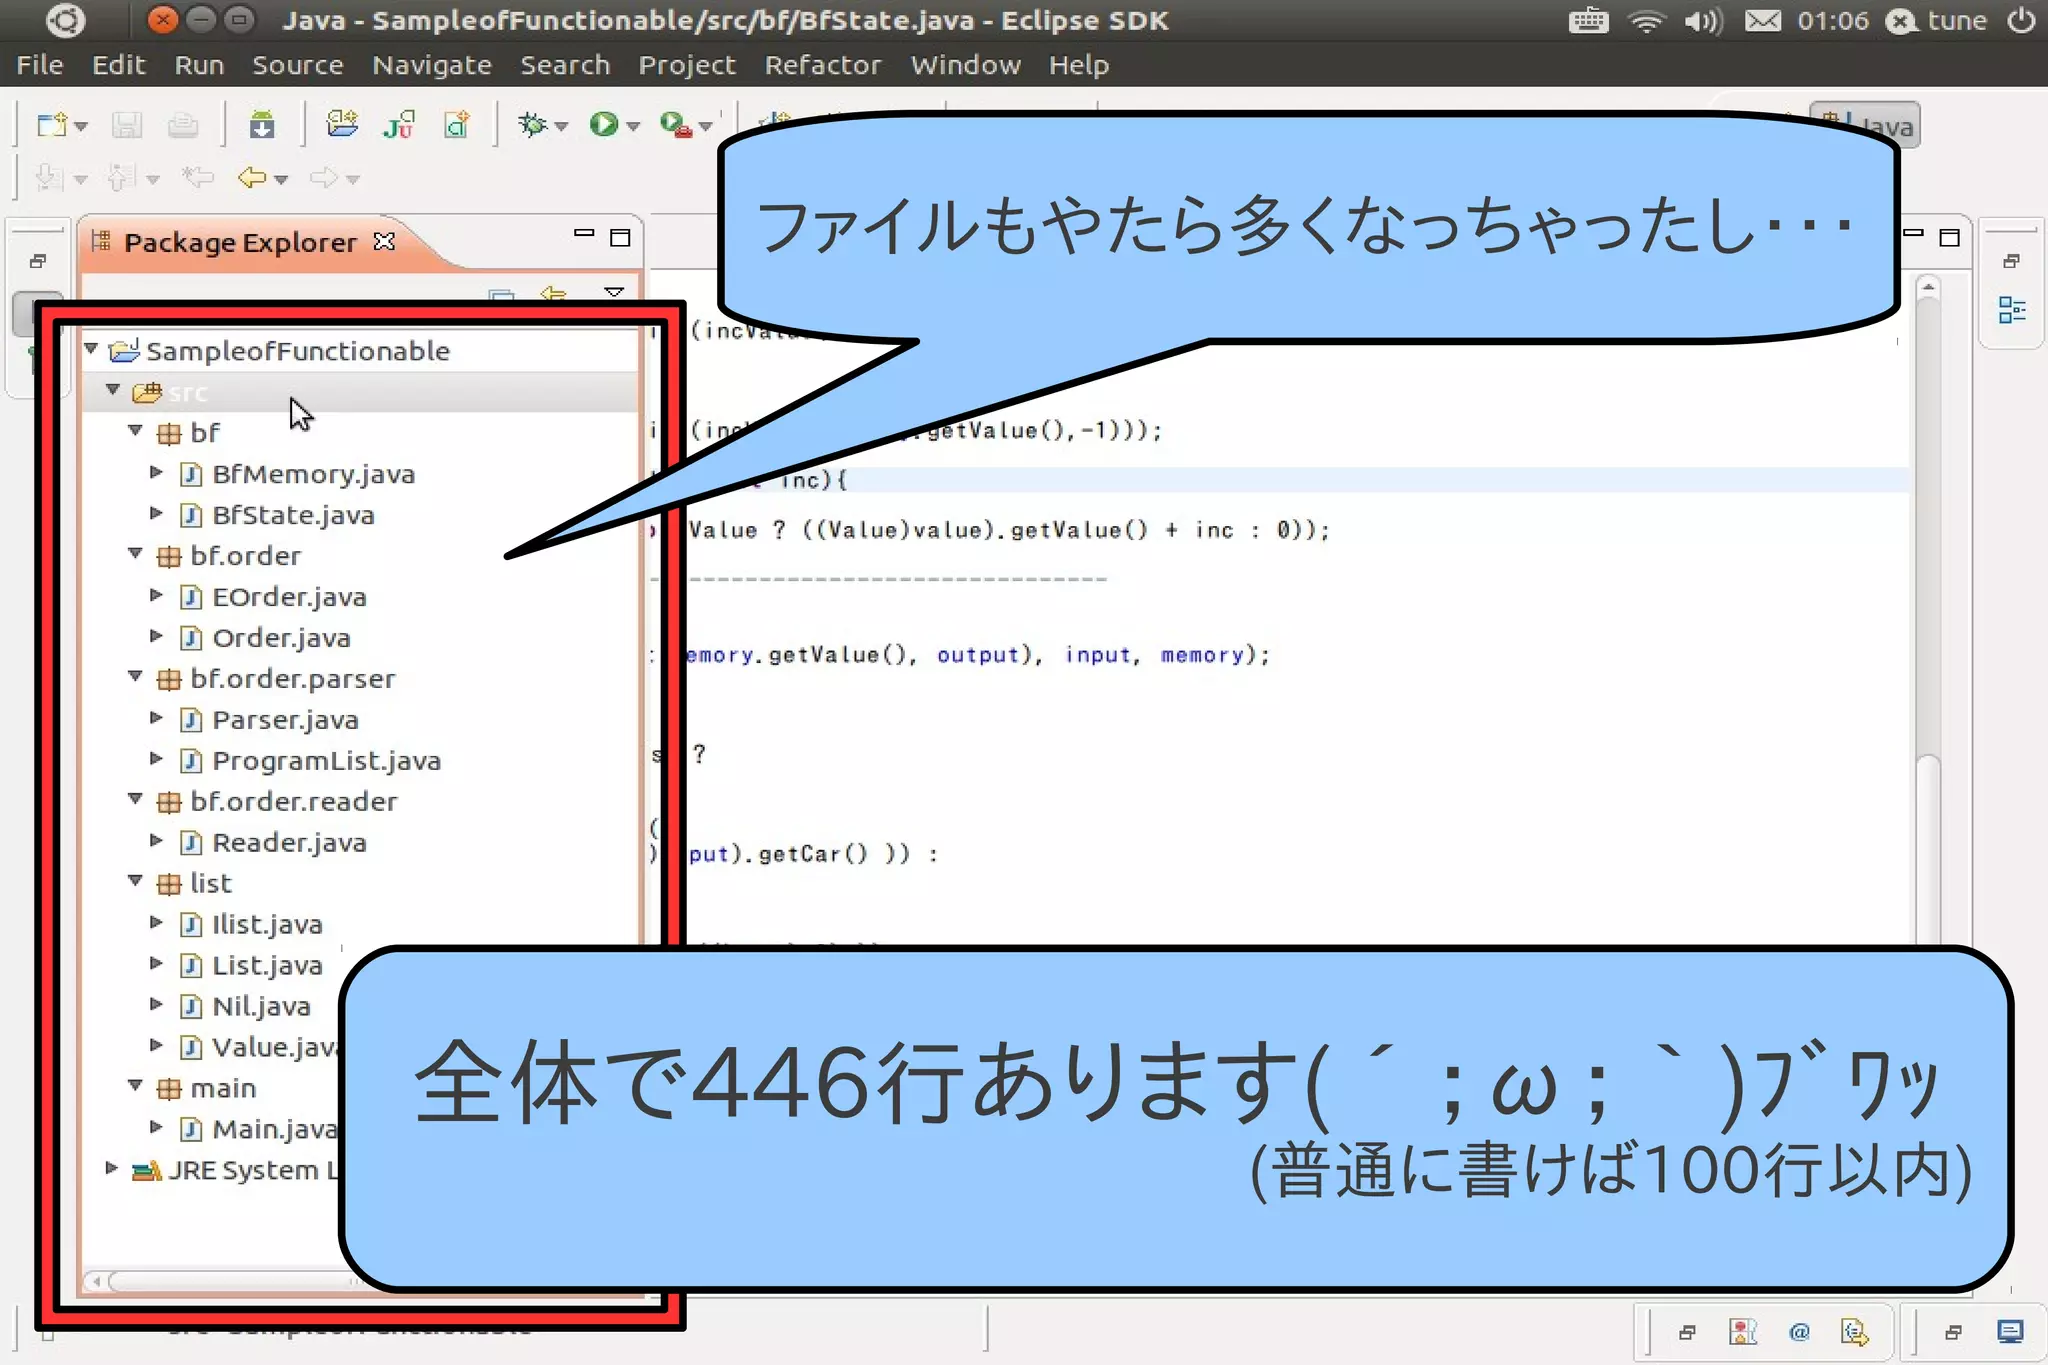The width and height of the screenshot is (2048, 1365).
Task: Click the Outline view icon on right
Action: 2012,310
